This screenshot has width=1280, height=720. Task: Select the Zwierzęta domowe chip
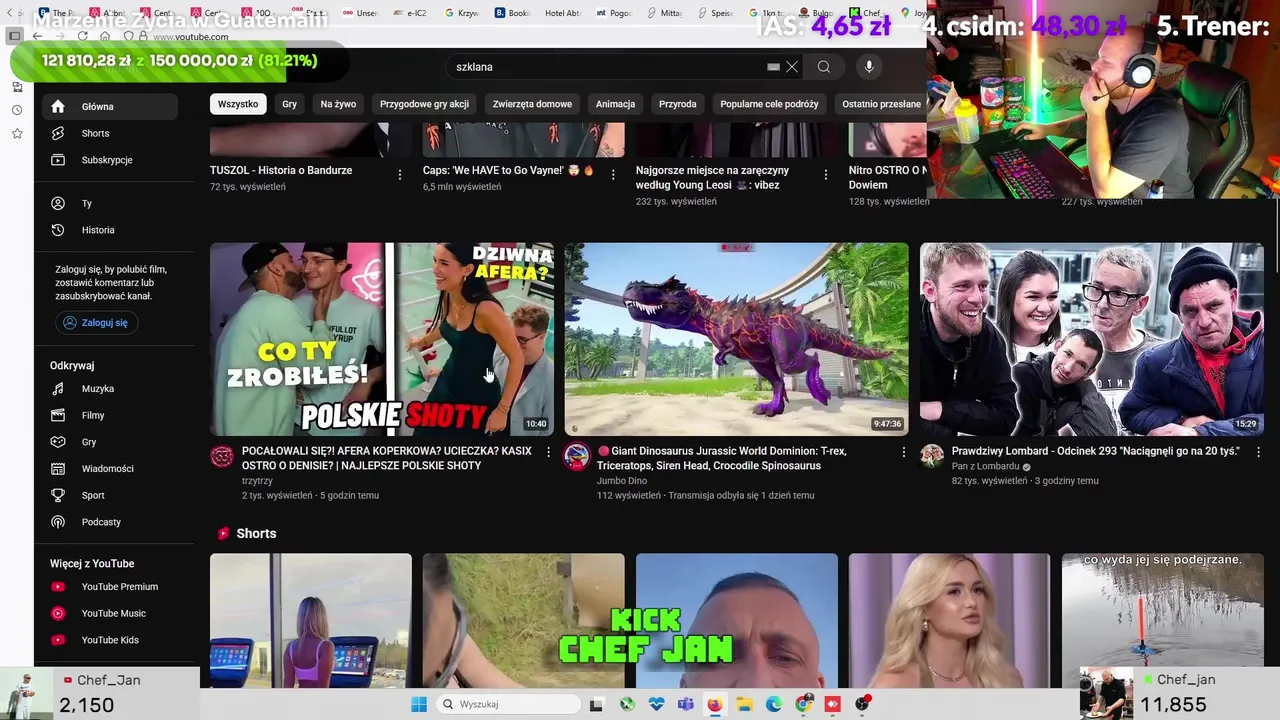pos(532,104)
